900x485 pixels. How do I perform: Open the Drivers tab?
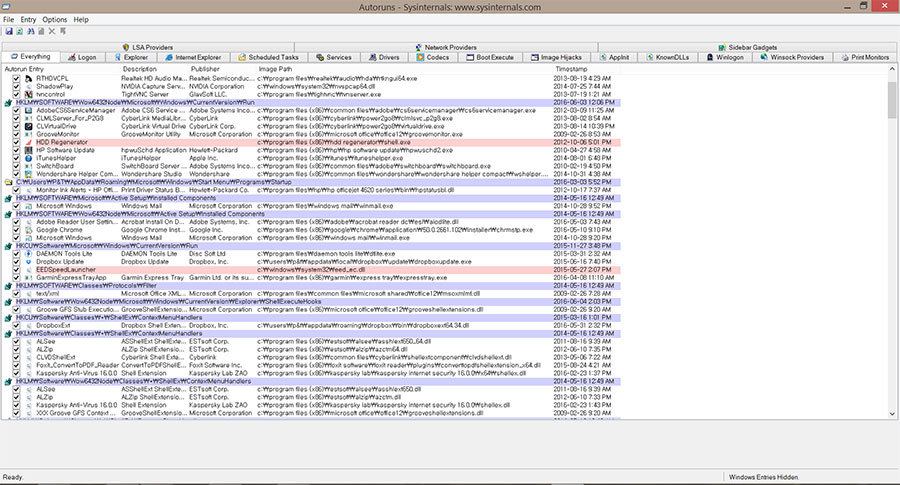pyautogui.click(x=384, y=57)
